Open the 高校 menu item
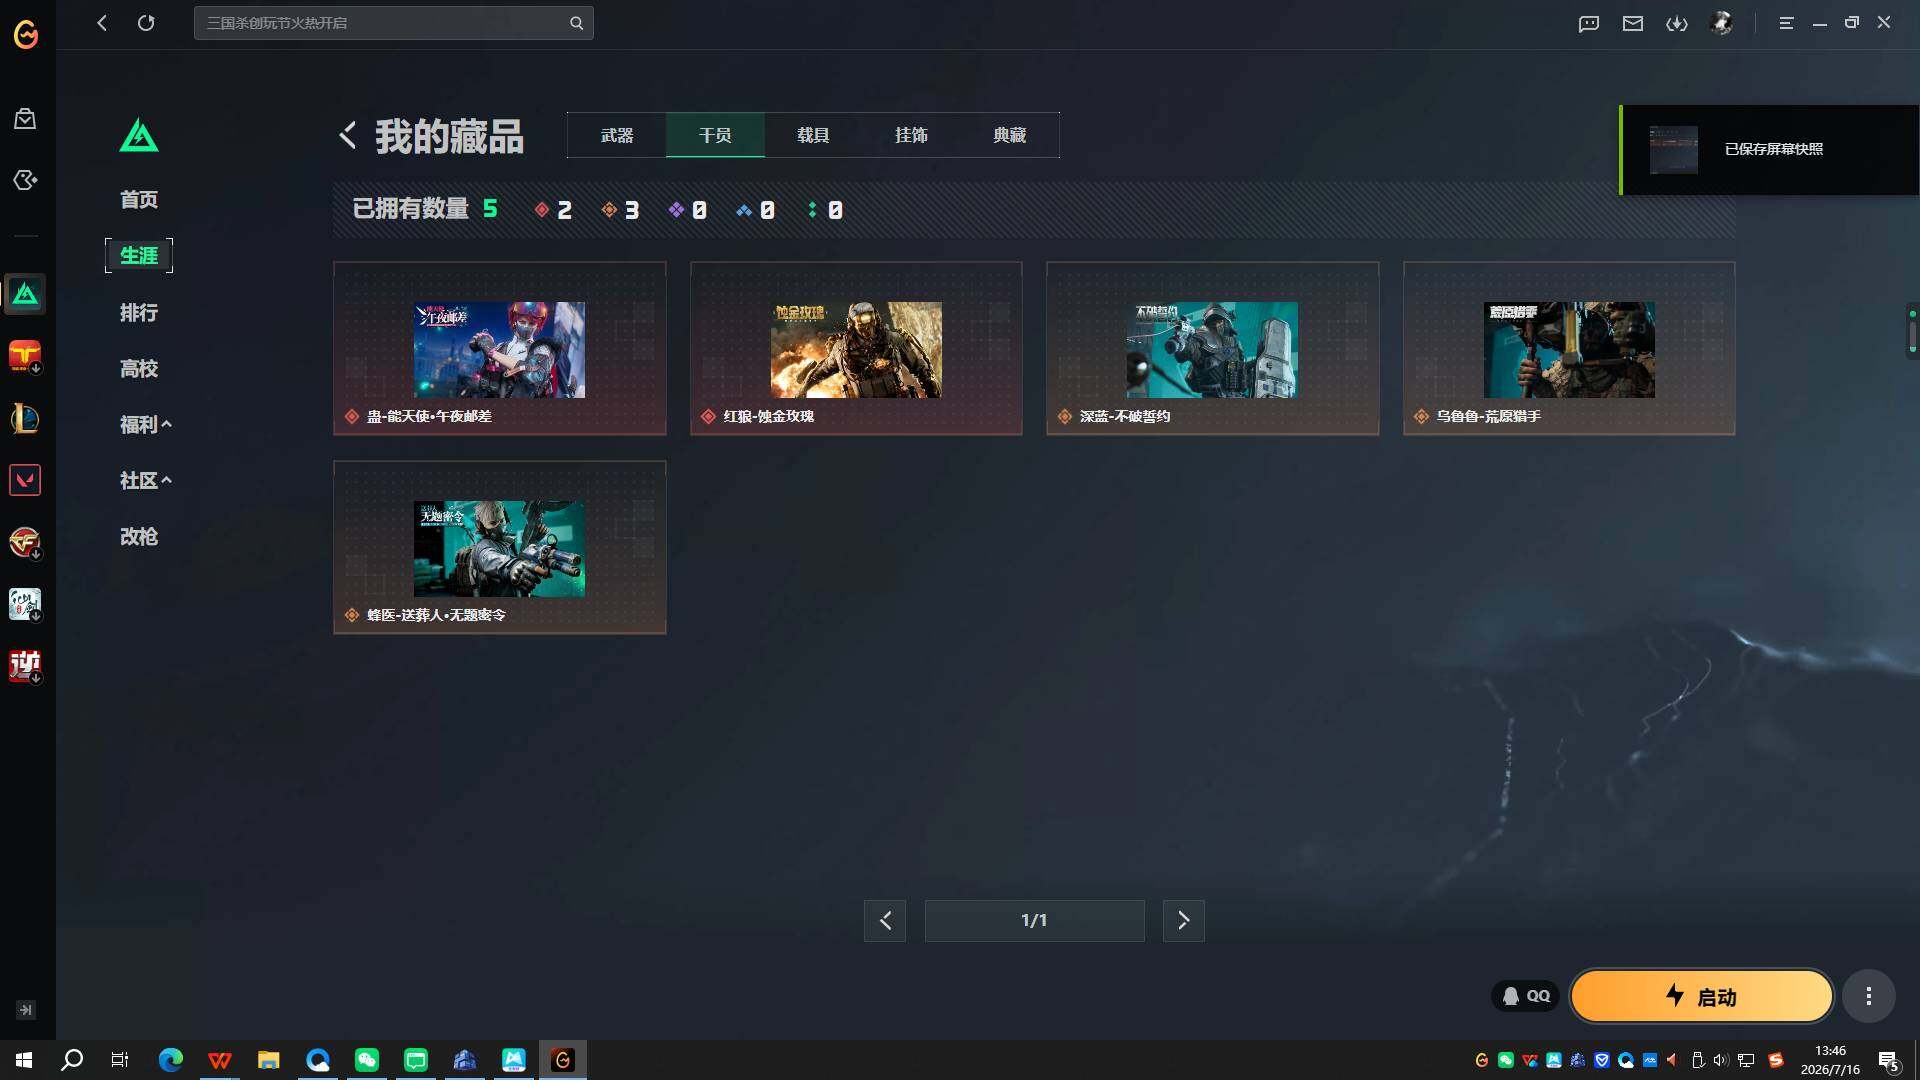 [x=139, y=368]
